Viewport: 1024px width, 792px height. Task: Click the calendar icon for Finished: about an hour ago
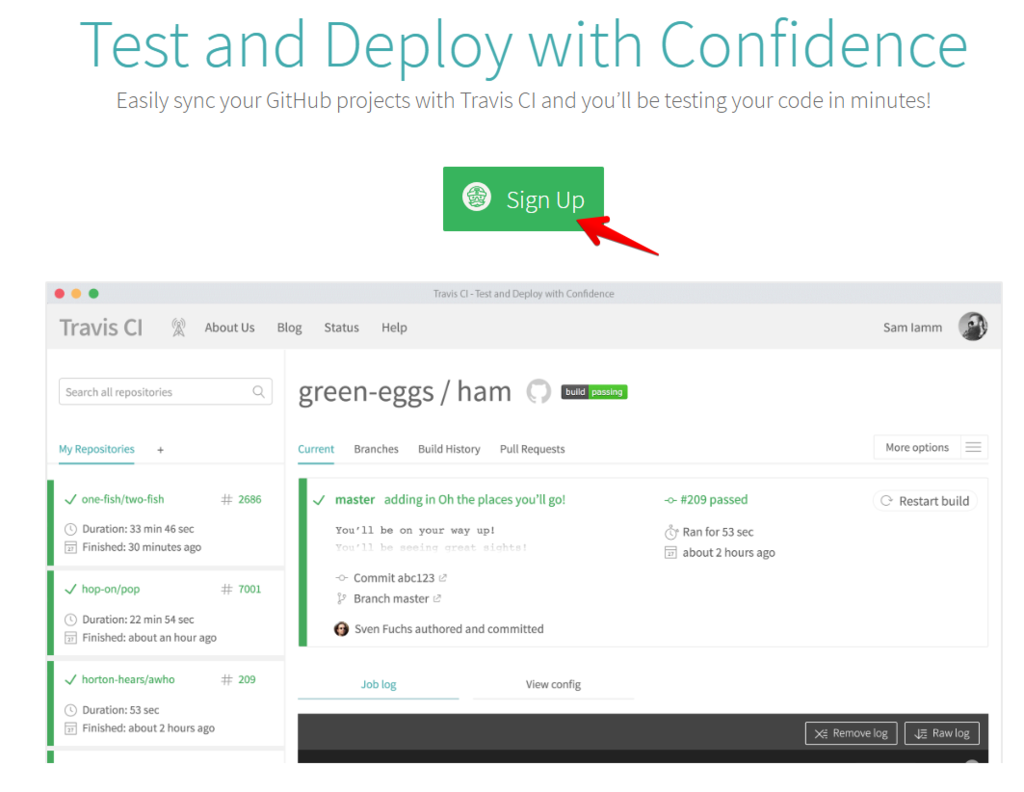71,638
